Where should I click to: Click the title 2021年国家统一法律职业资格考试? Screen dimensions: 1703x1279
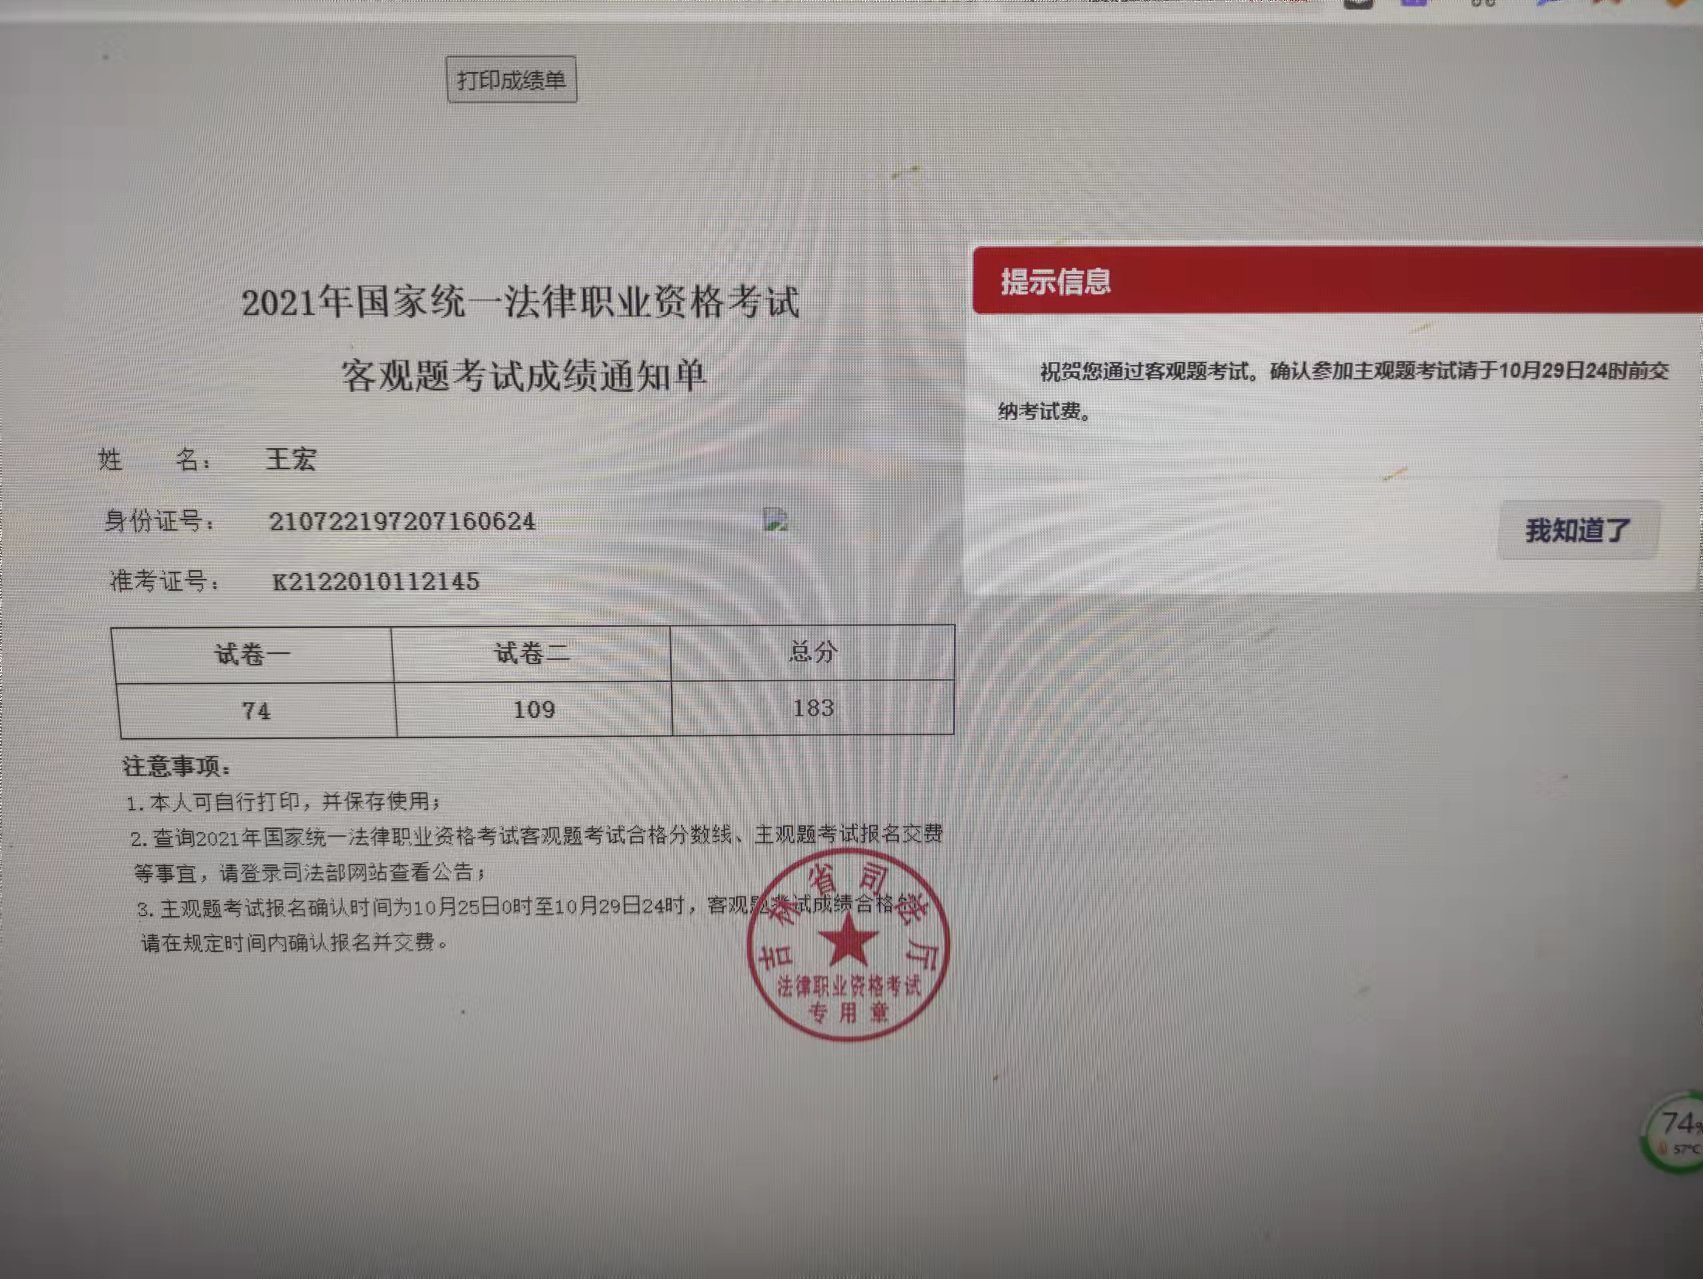tap(520, 302)
